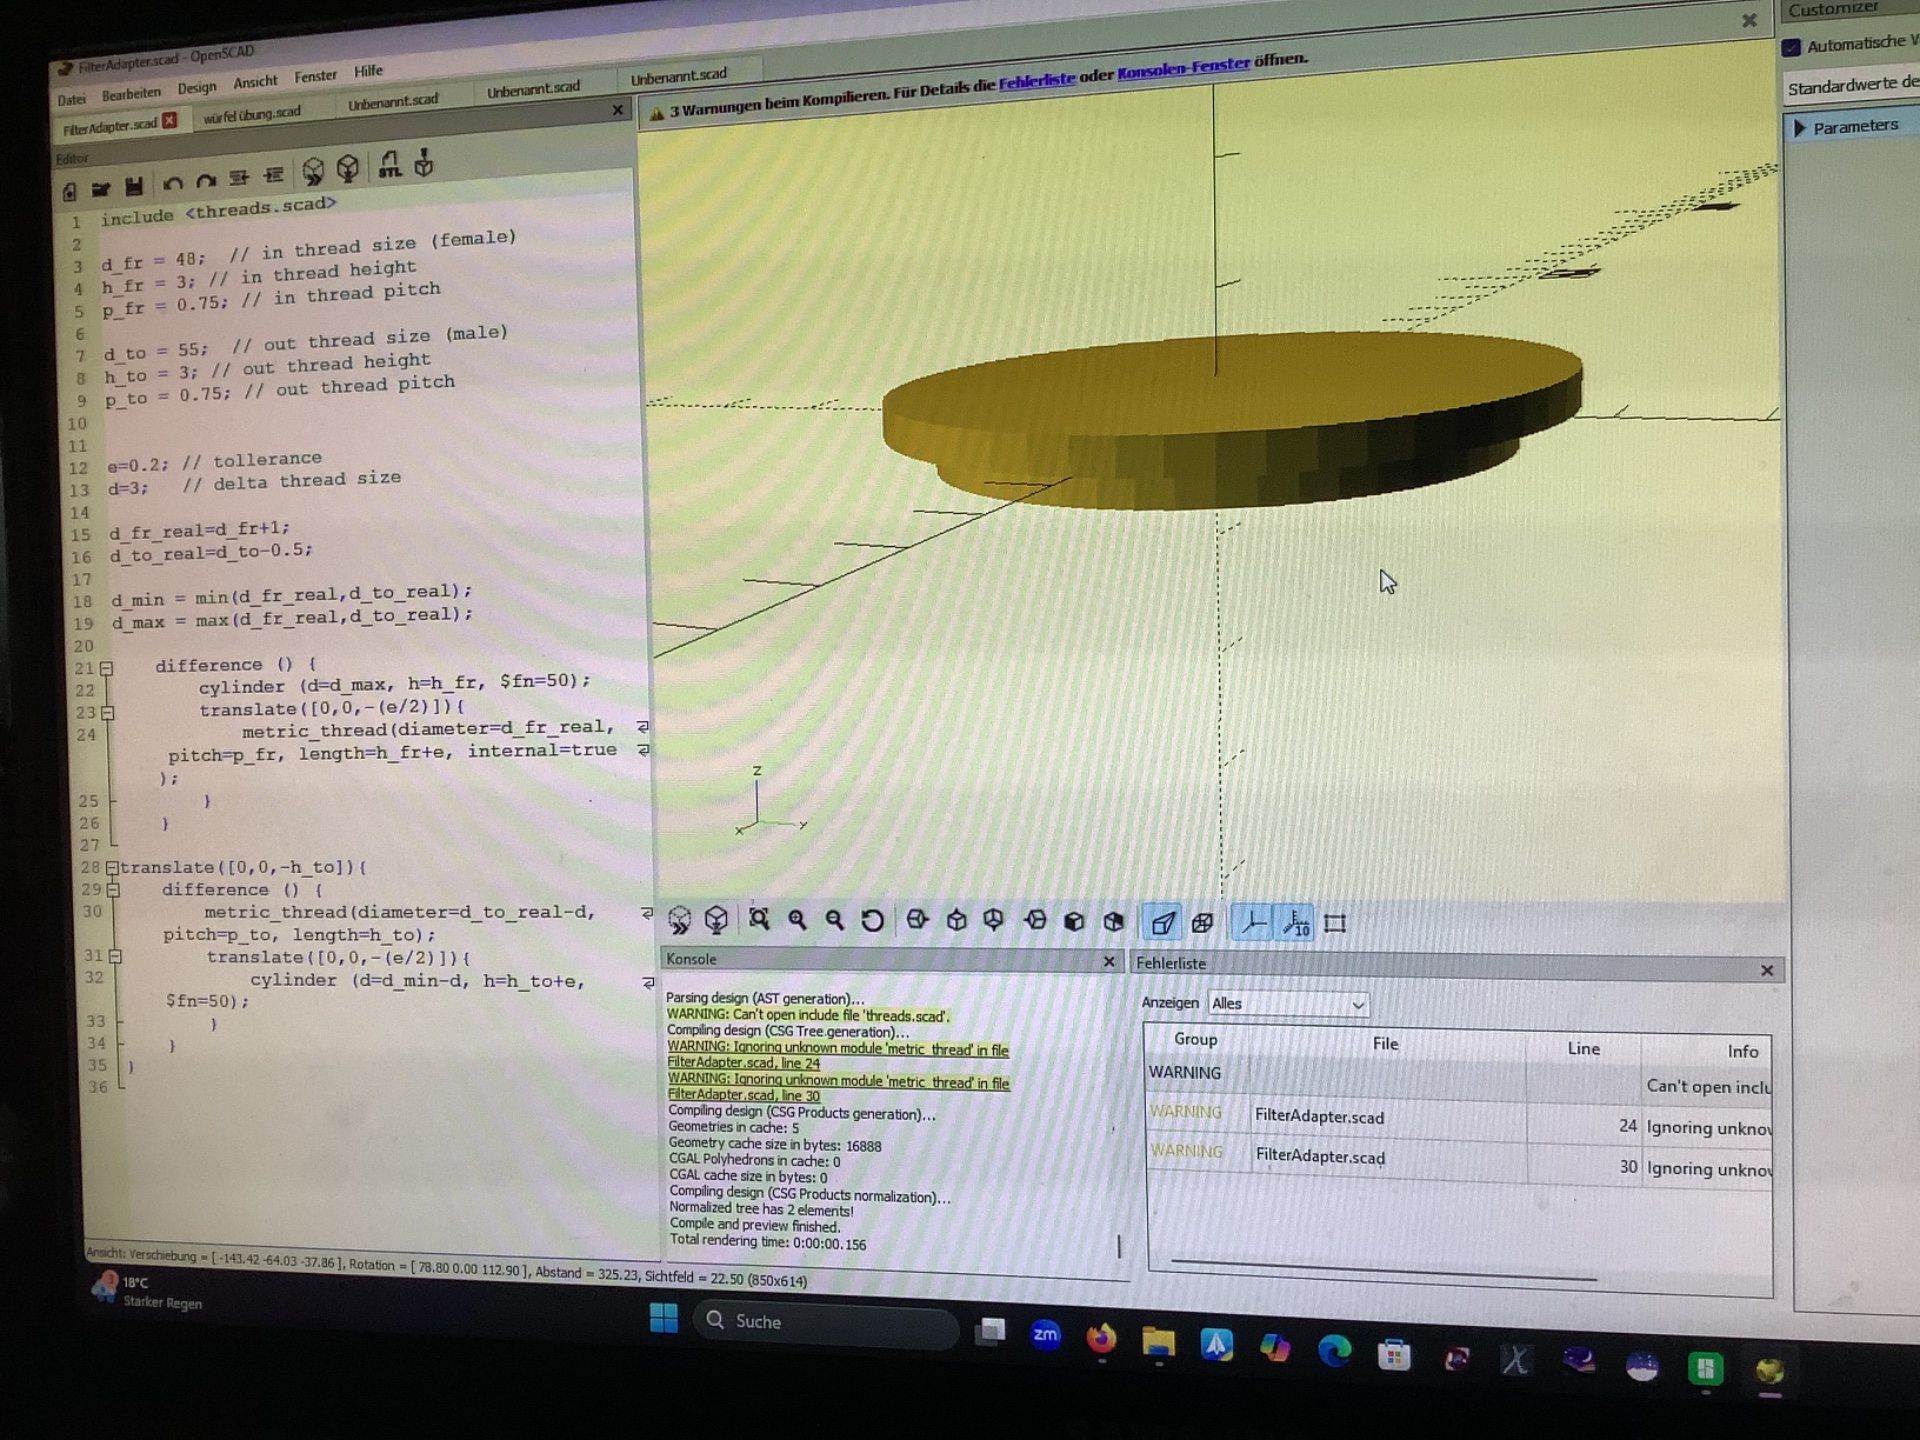
Task: Open the Datei menu
Action: click(72, 100)
